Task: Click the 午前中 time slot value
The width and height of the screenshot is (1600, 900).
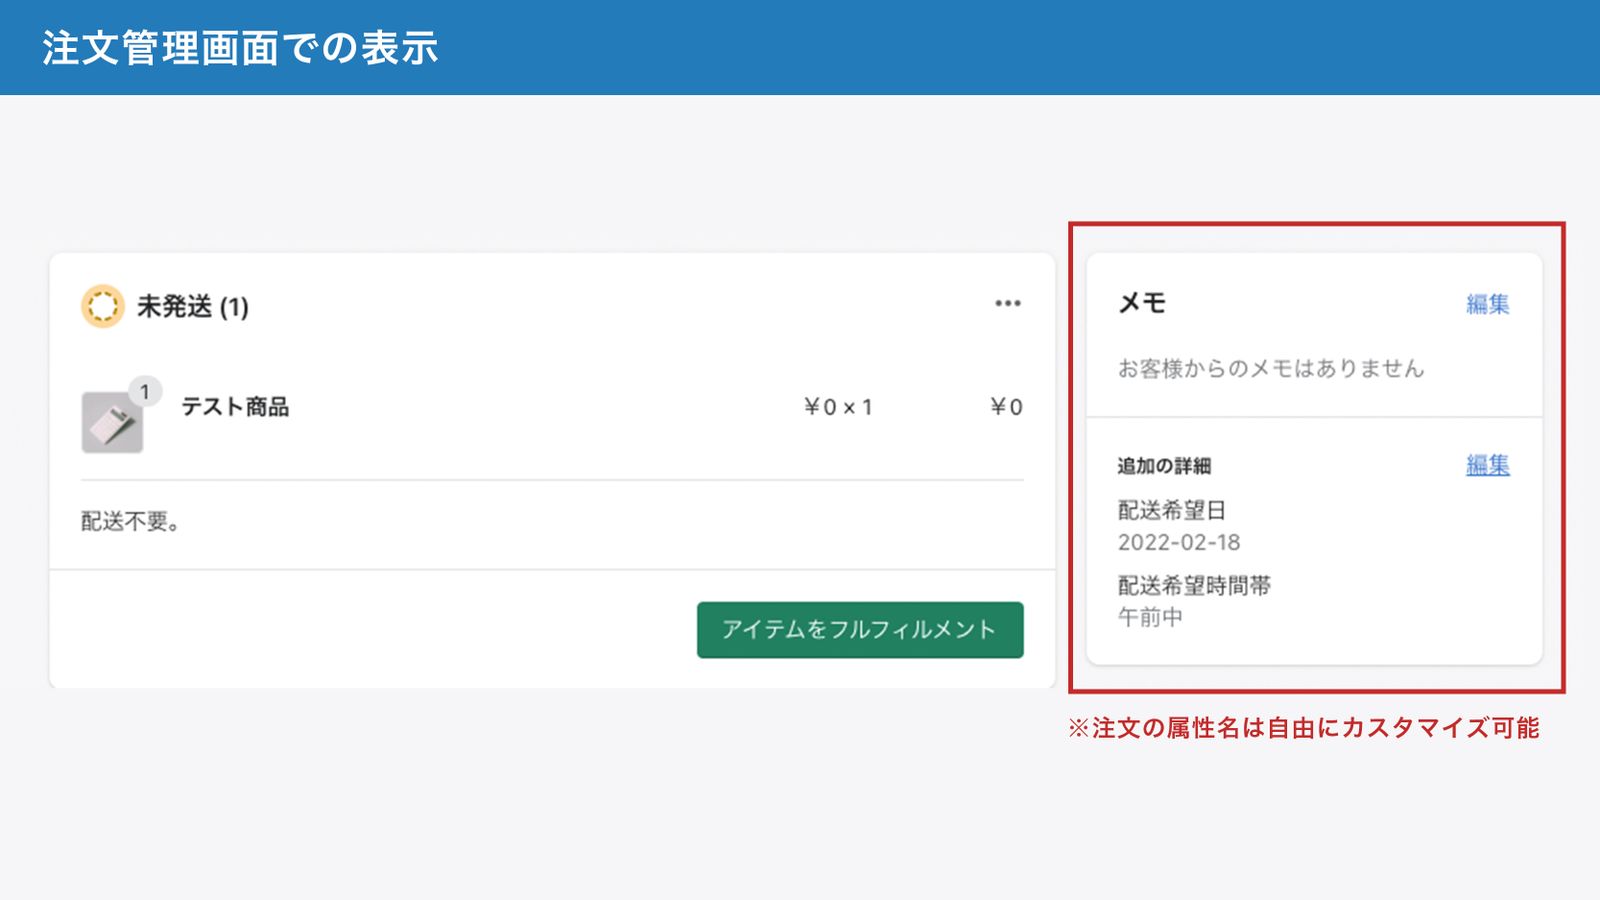Action: (1150, 618)
